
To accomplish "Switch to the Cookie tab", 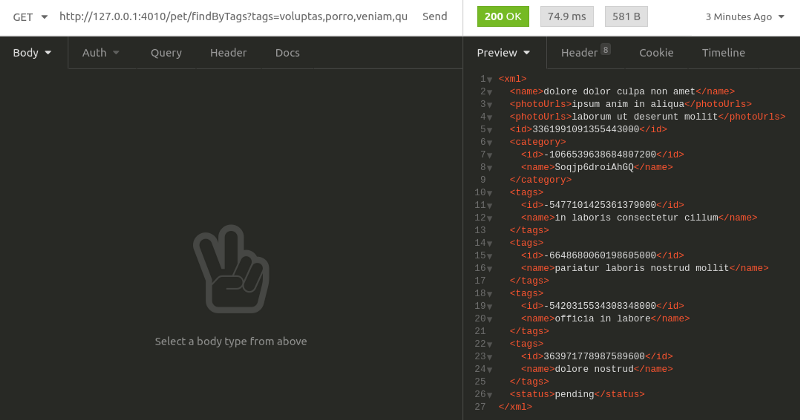I will point(656,53).
